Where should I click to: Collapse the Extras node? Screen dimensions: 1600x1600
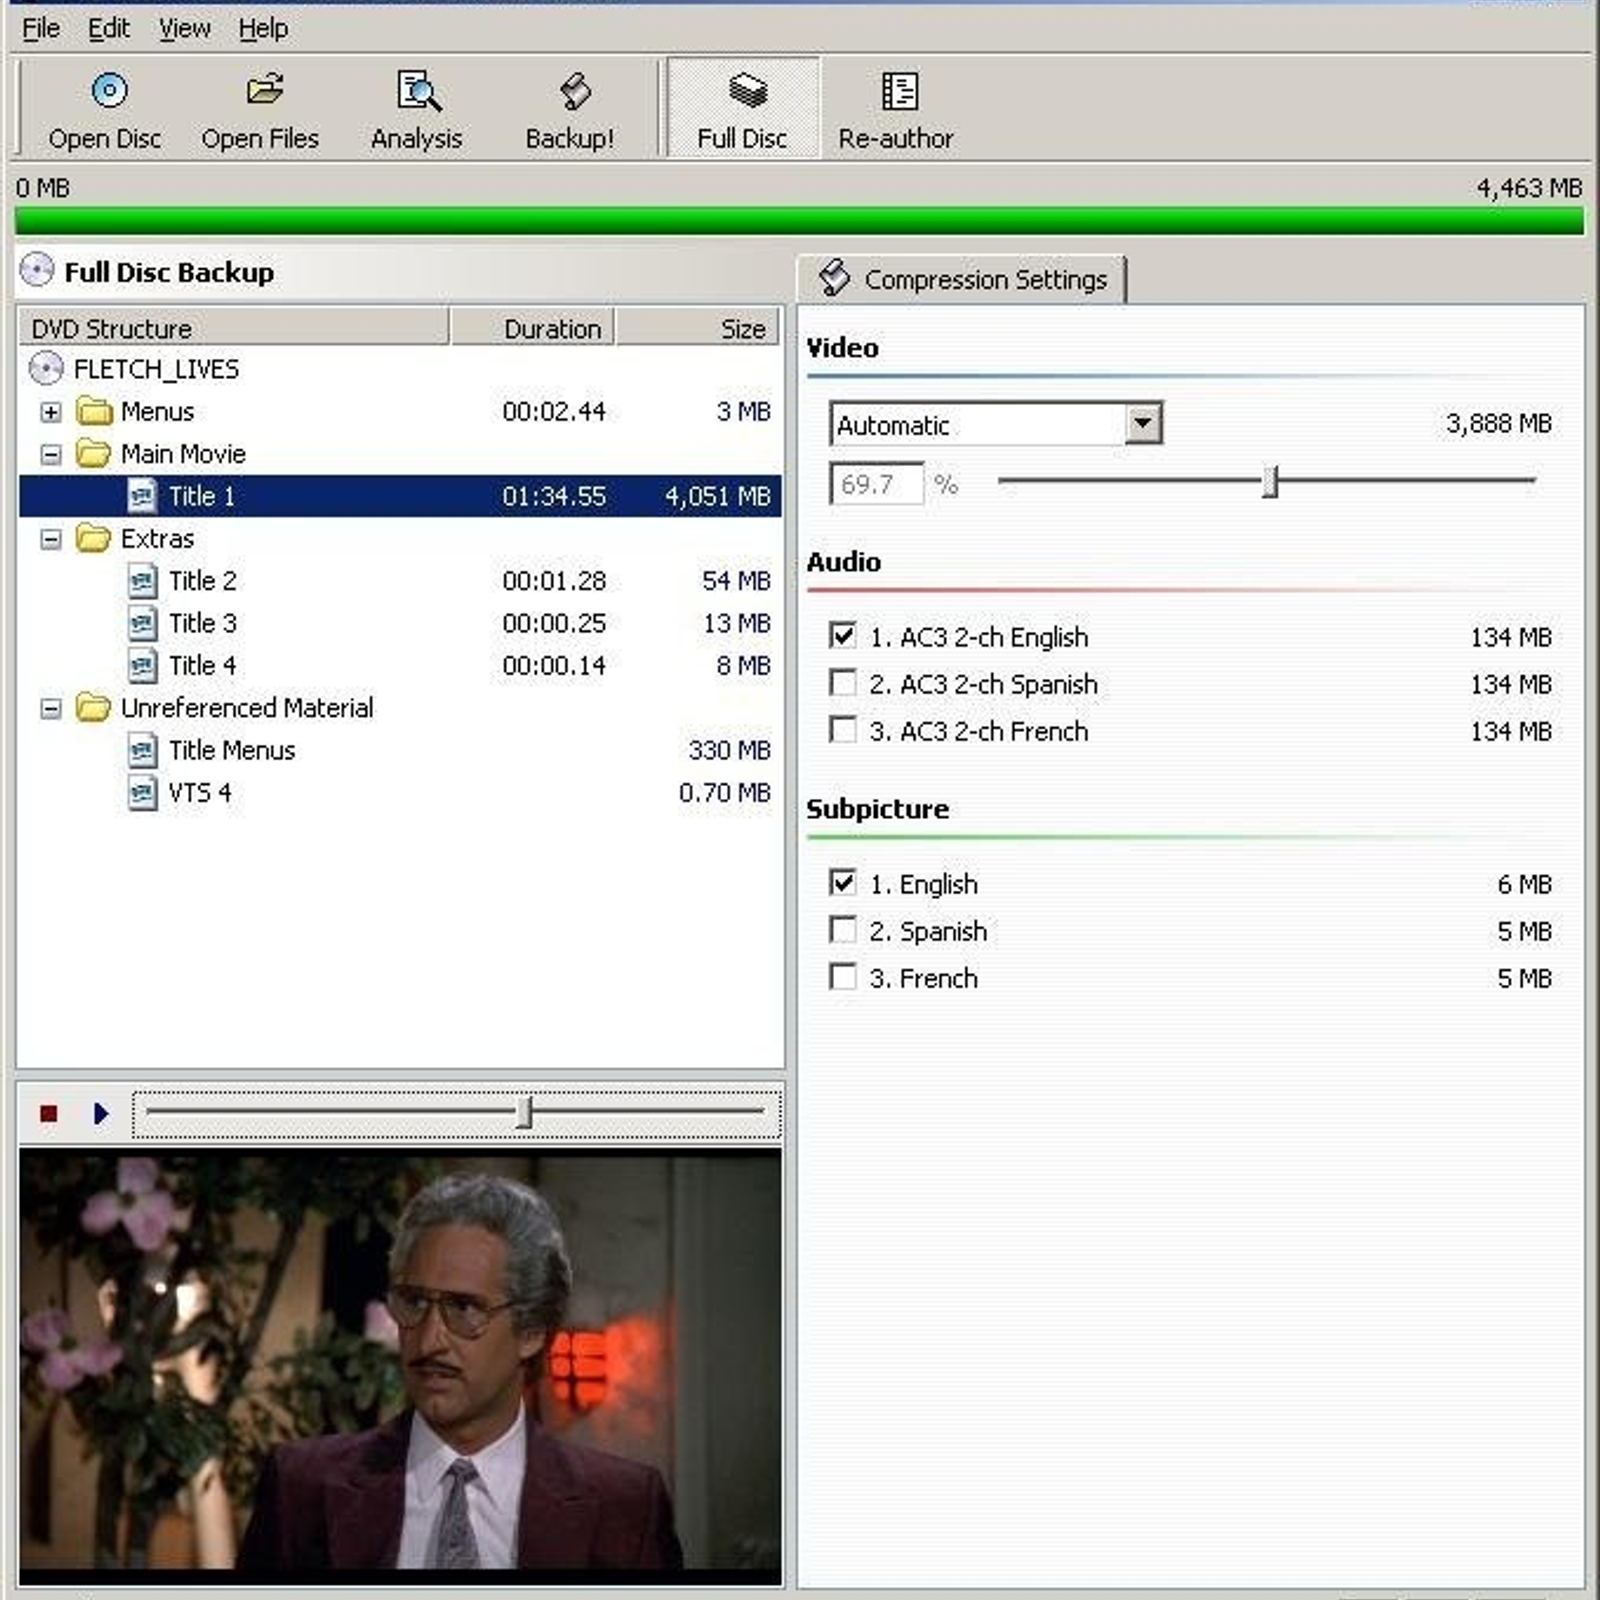pyautogui.click(x=51, y=539)
